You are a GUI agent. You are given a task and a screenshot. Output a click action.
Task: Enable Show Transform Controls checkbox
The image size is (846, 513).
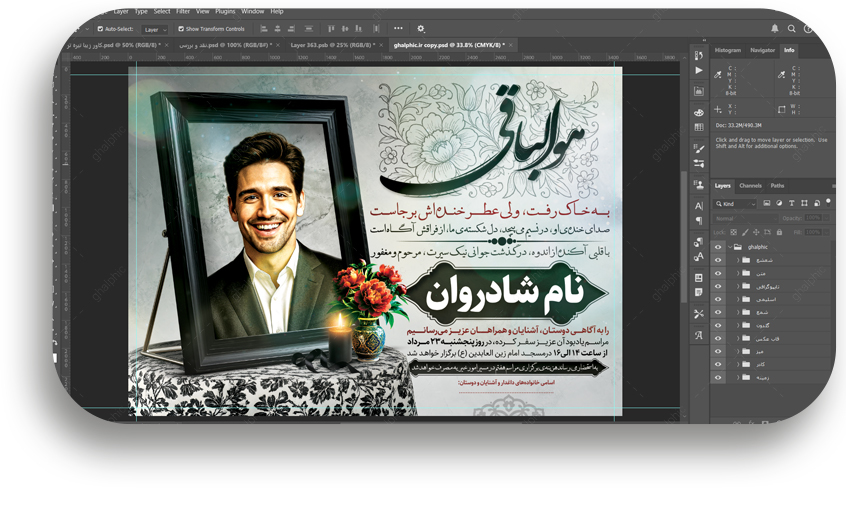click(181, 29)
